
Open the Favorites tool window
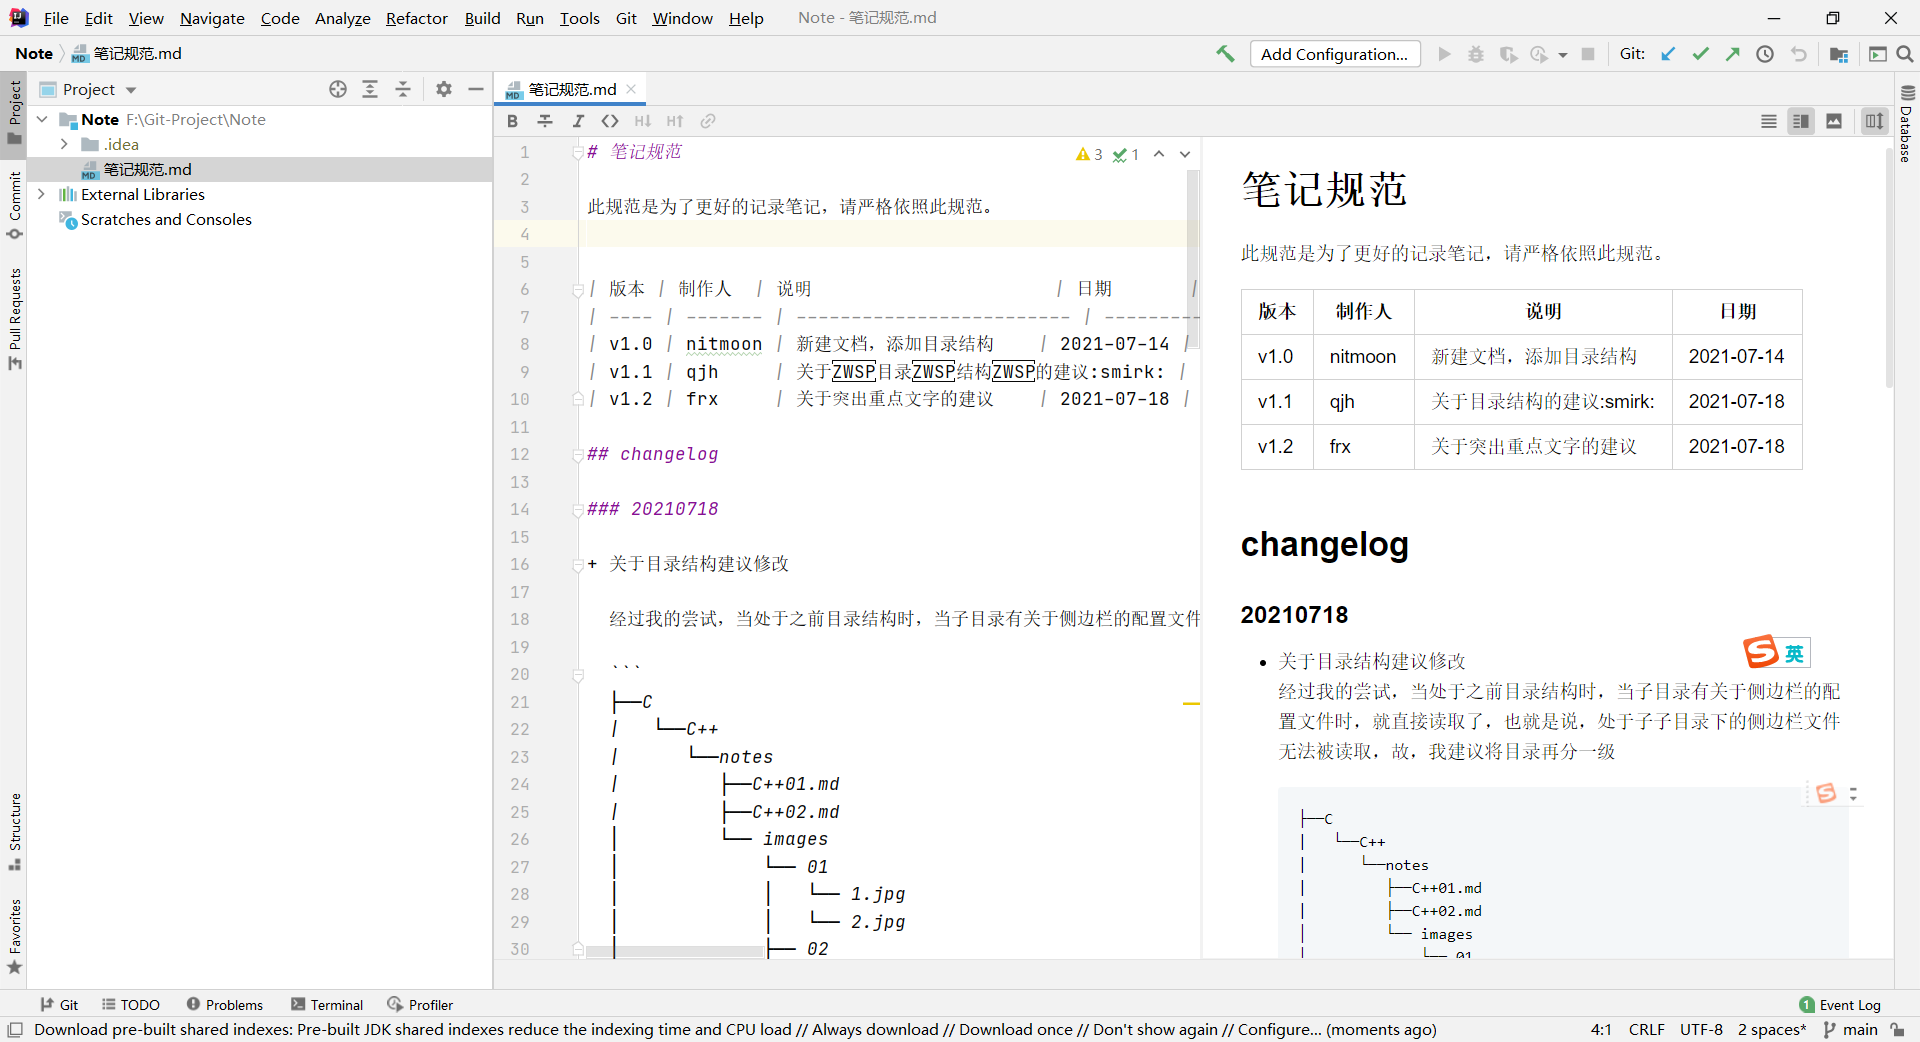[x=14, y=936]
